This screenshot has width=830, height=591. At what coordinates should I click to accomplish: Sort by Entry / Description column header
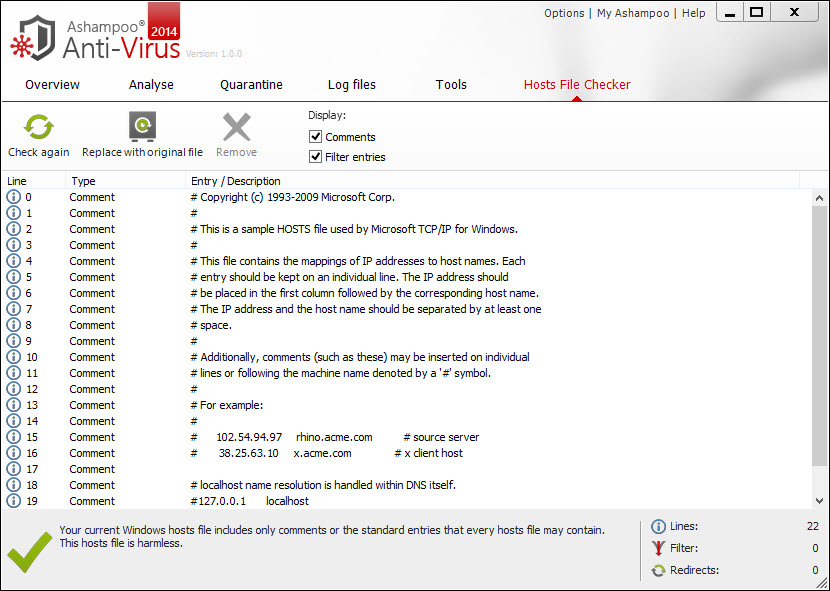492,181
